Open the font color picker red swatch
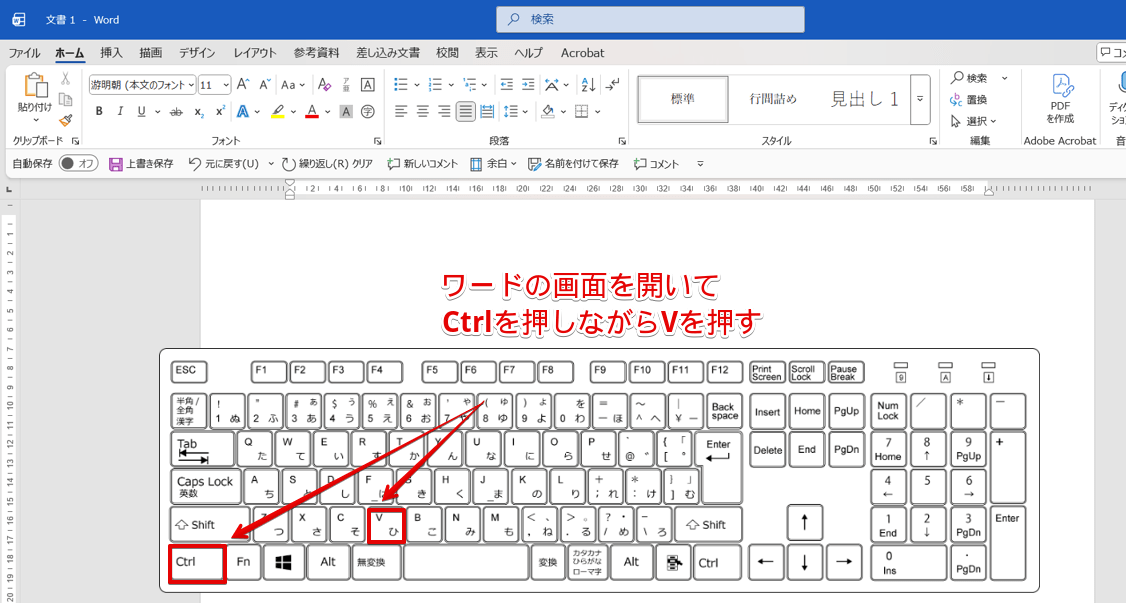The image size is (1126, 603). point(313,112)
